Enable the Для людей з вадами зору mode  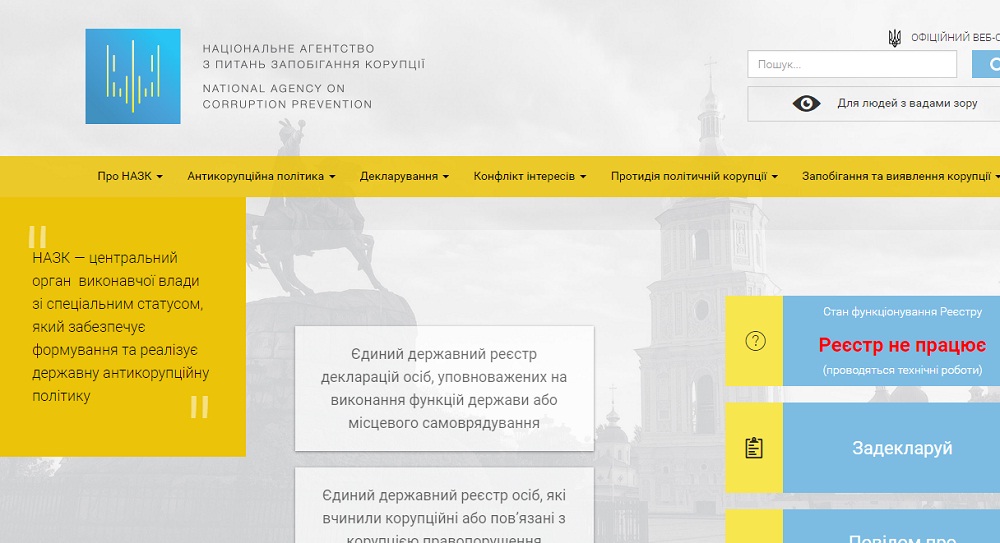coord(906,103)
